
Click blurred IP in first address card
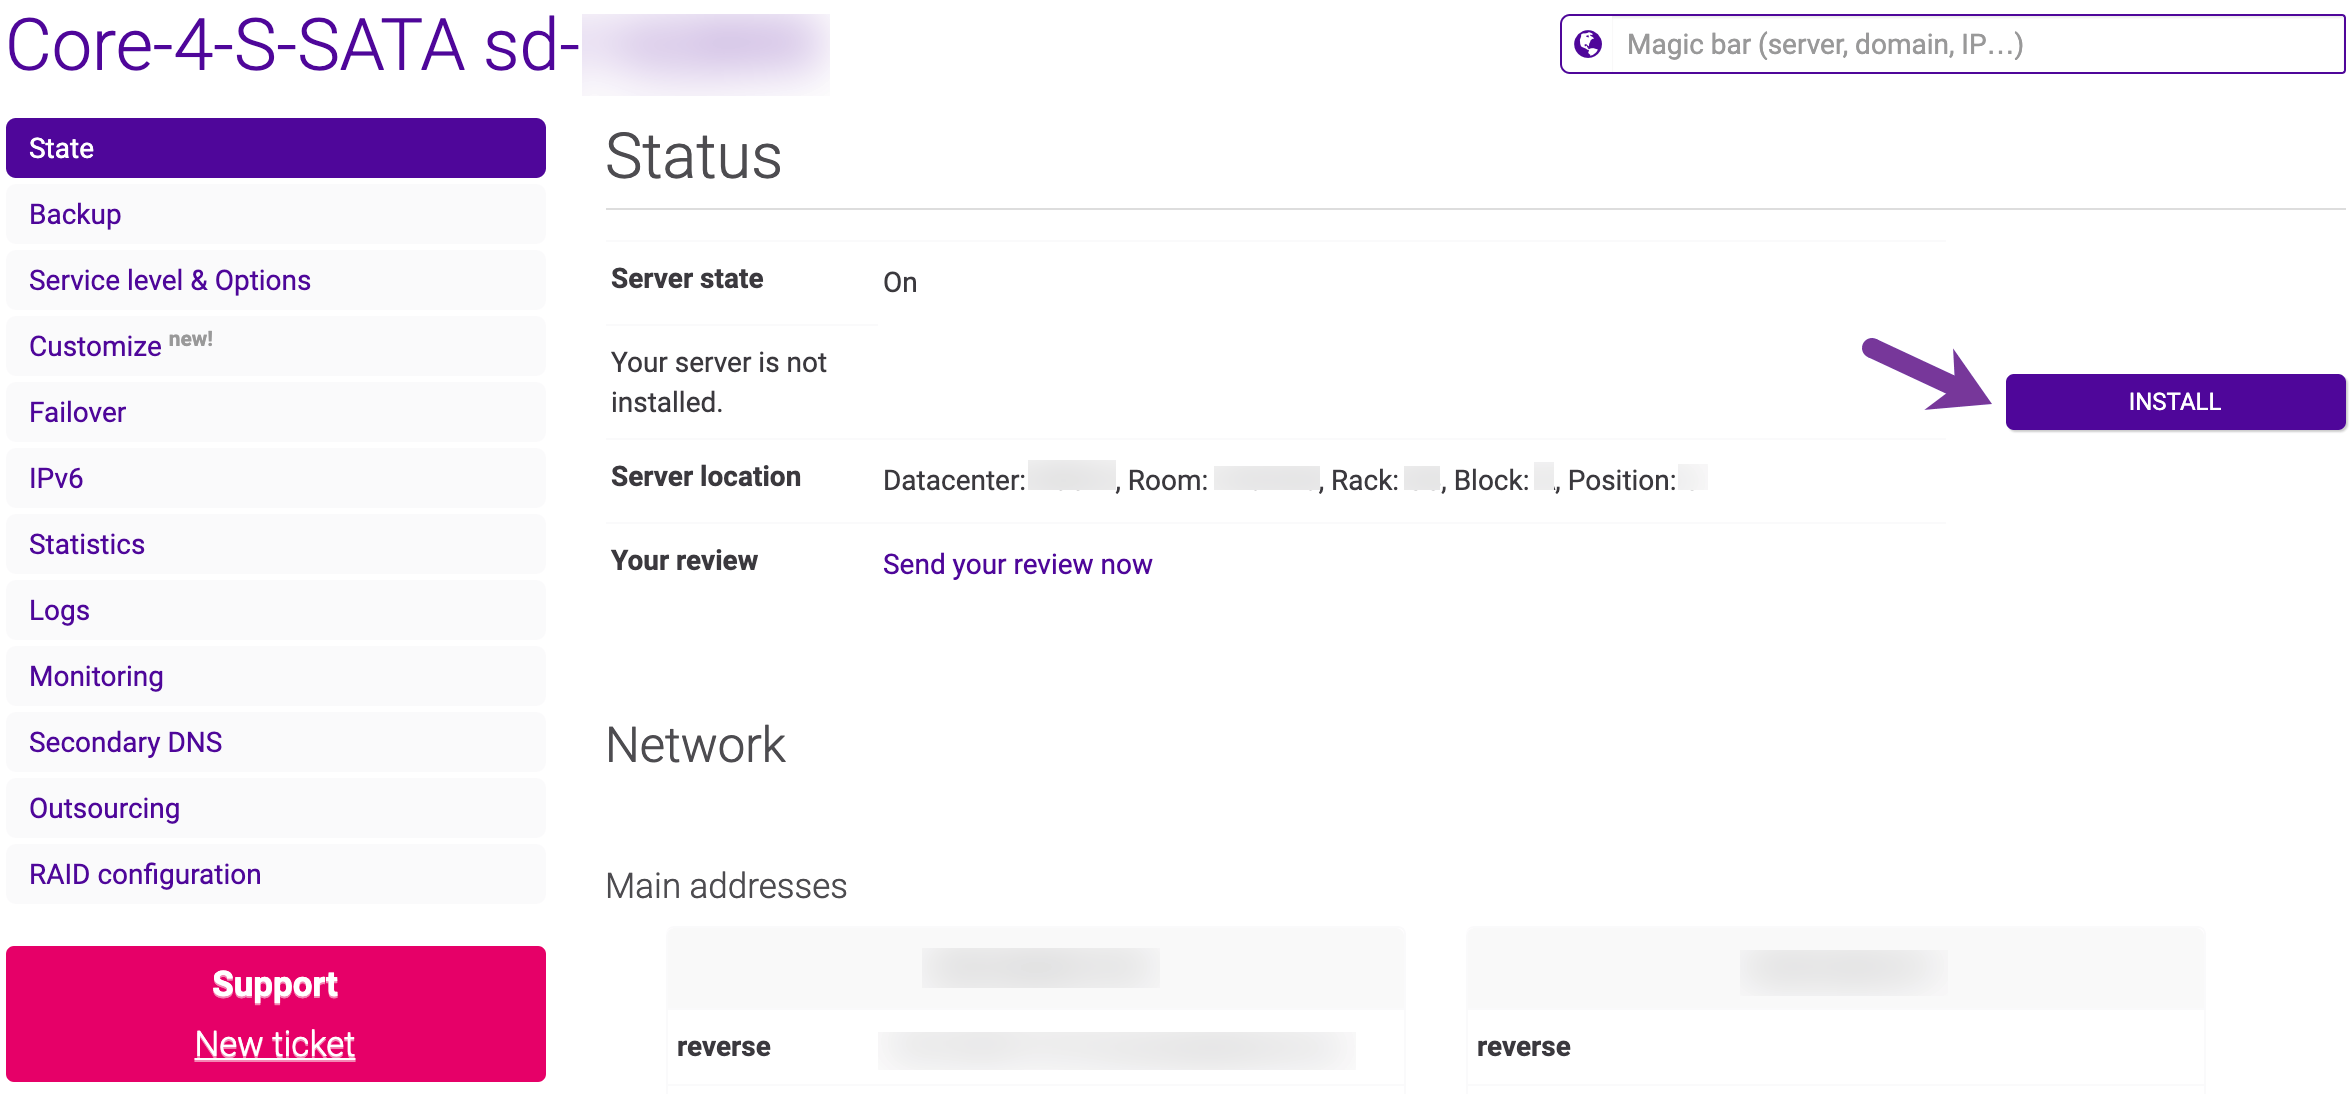[1040, 968]
